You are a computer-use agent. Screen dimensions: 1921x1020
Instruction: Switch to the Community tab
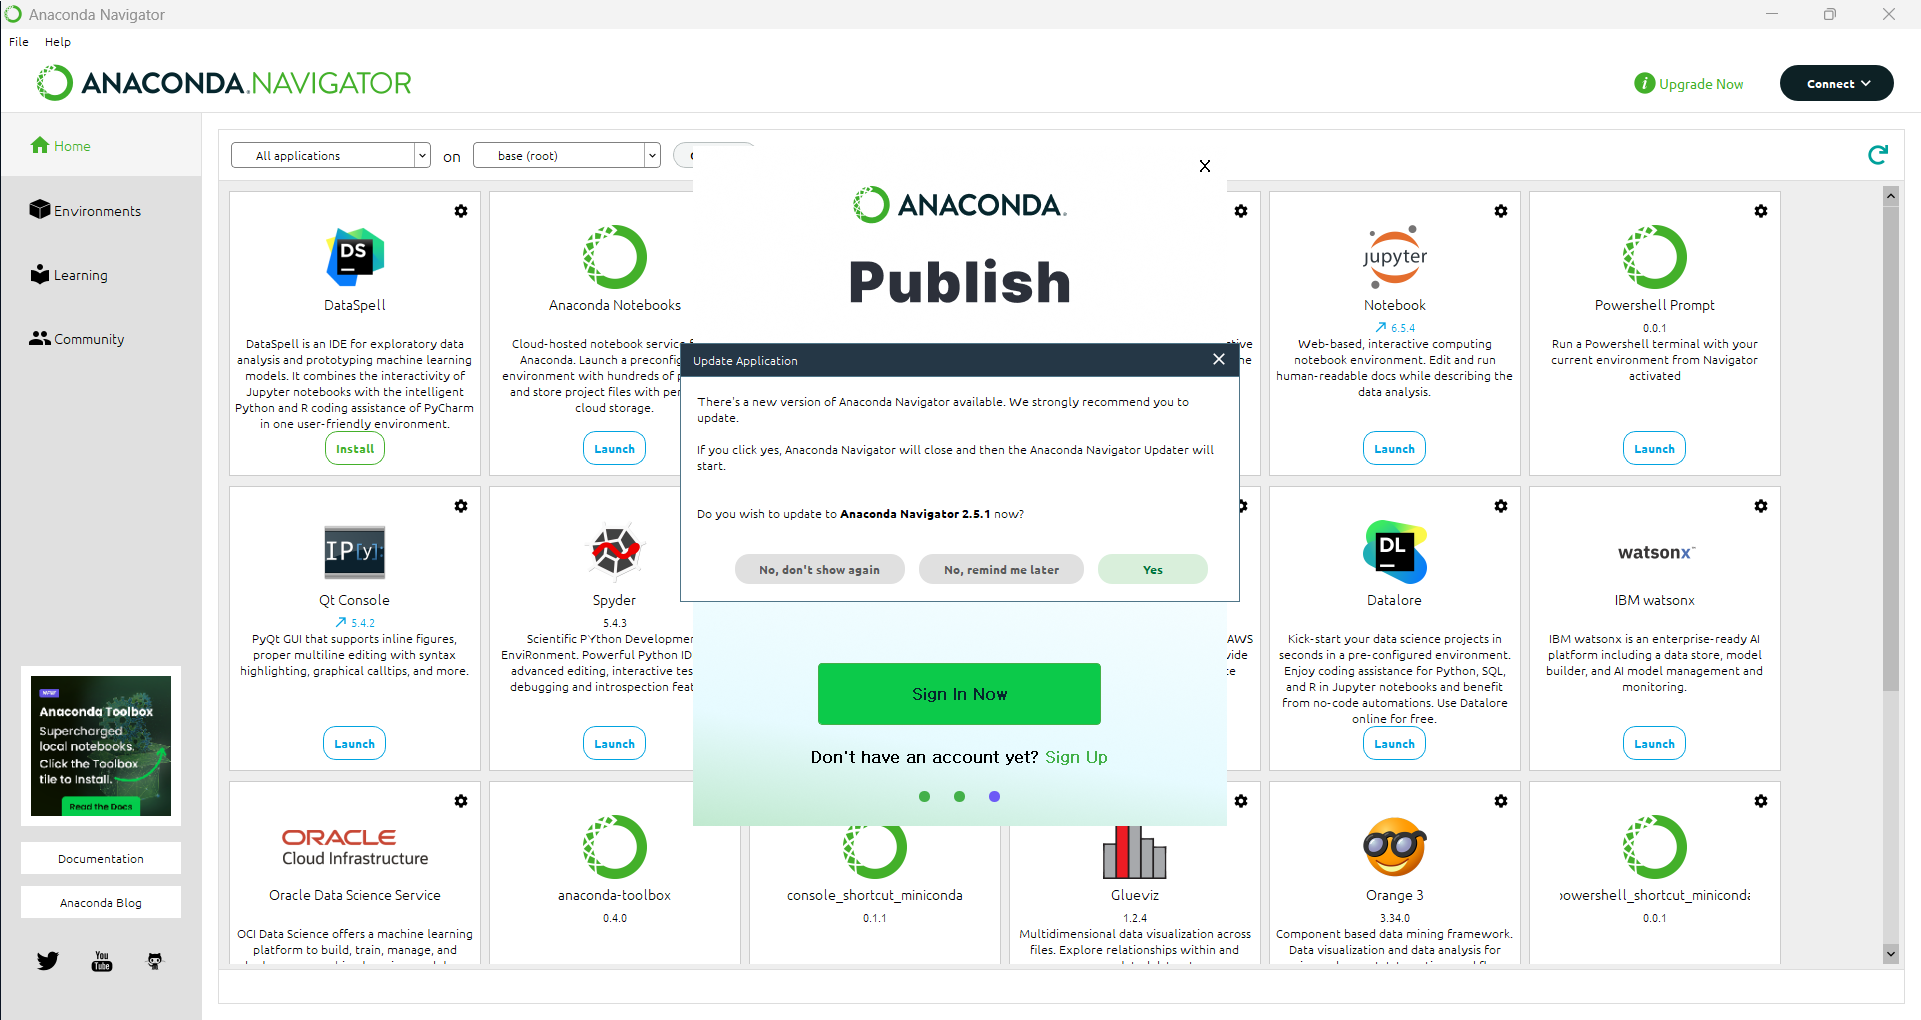click(77, 339)
